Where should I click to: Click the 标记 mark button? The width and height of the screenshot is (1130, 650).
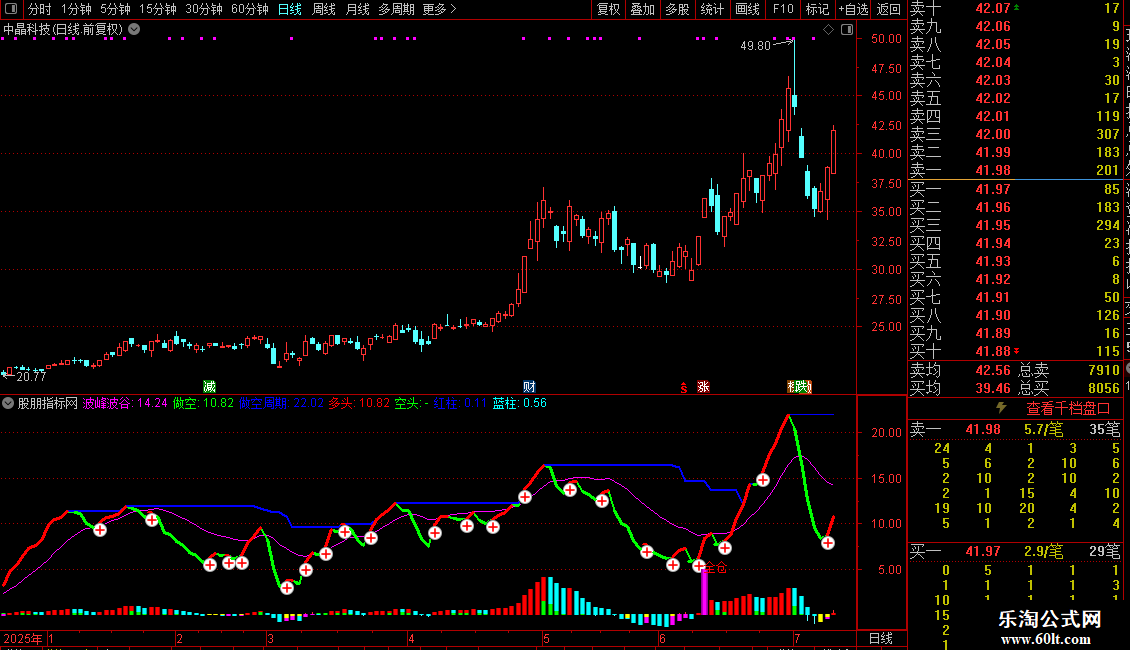coord(817,9)
